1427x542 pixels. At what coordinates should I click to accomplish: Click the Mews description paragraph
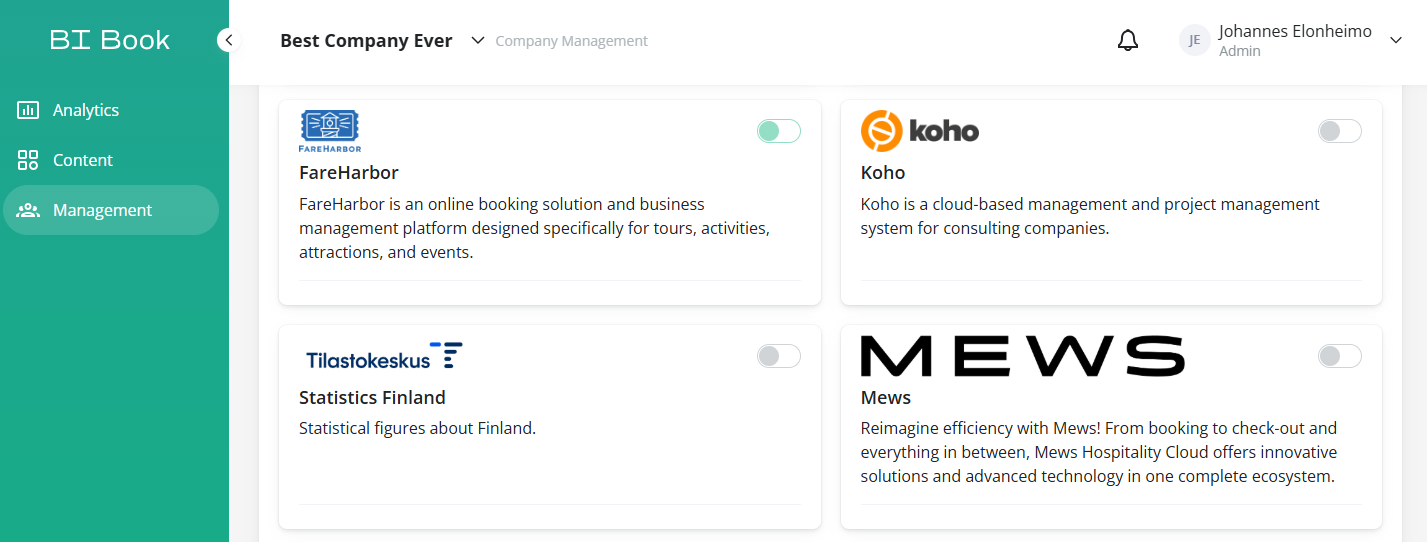[x=1099, y=452]
